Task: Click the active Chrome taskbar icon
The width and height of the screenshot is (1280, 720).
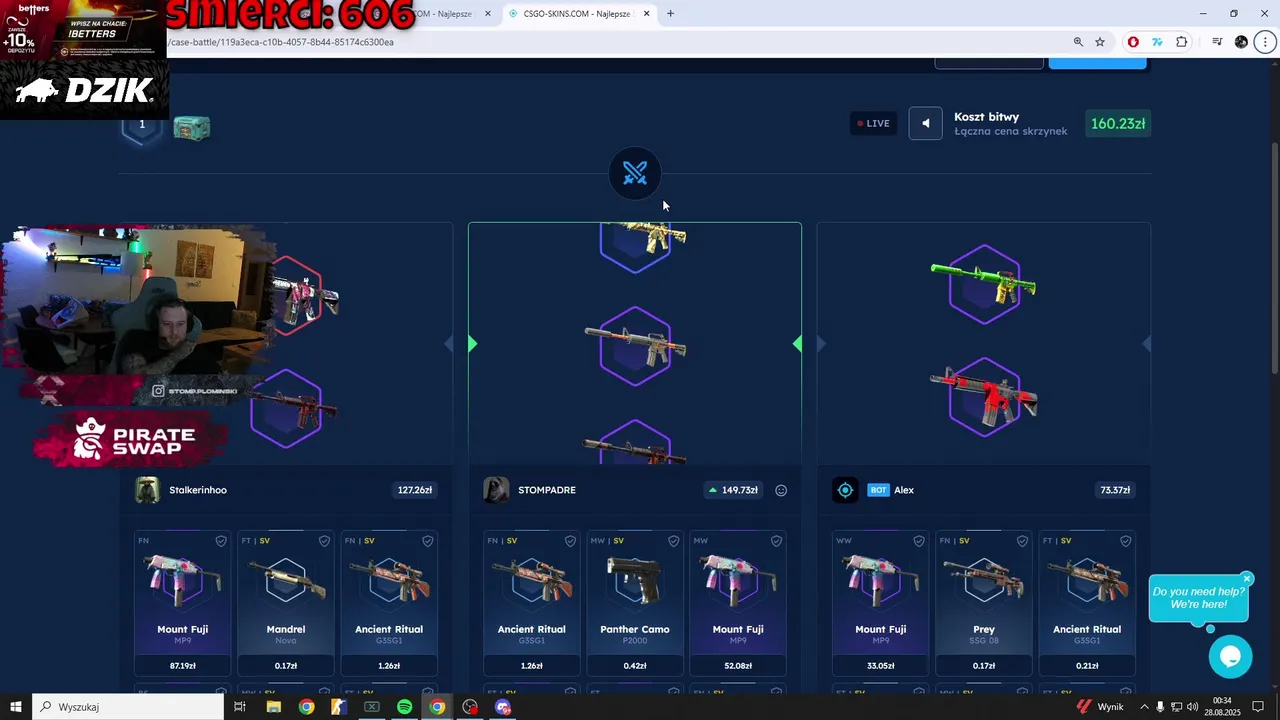Action: (x=437, y=707)
